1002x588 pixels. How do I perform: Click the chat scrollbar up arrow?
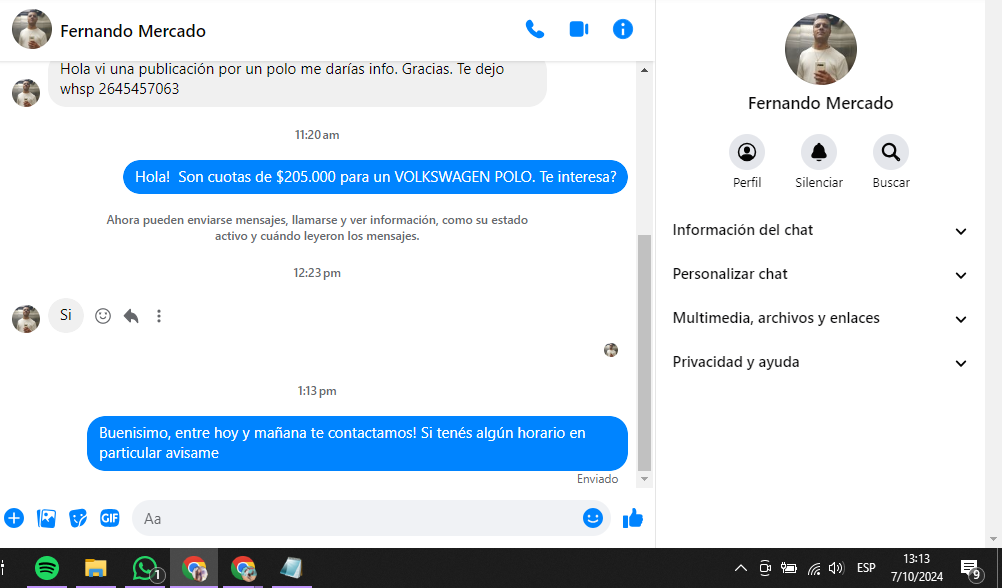pyautogui.click(x=644, y=70)
